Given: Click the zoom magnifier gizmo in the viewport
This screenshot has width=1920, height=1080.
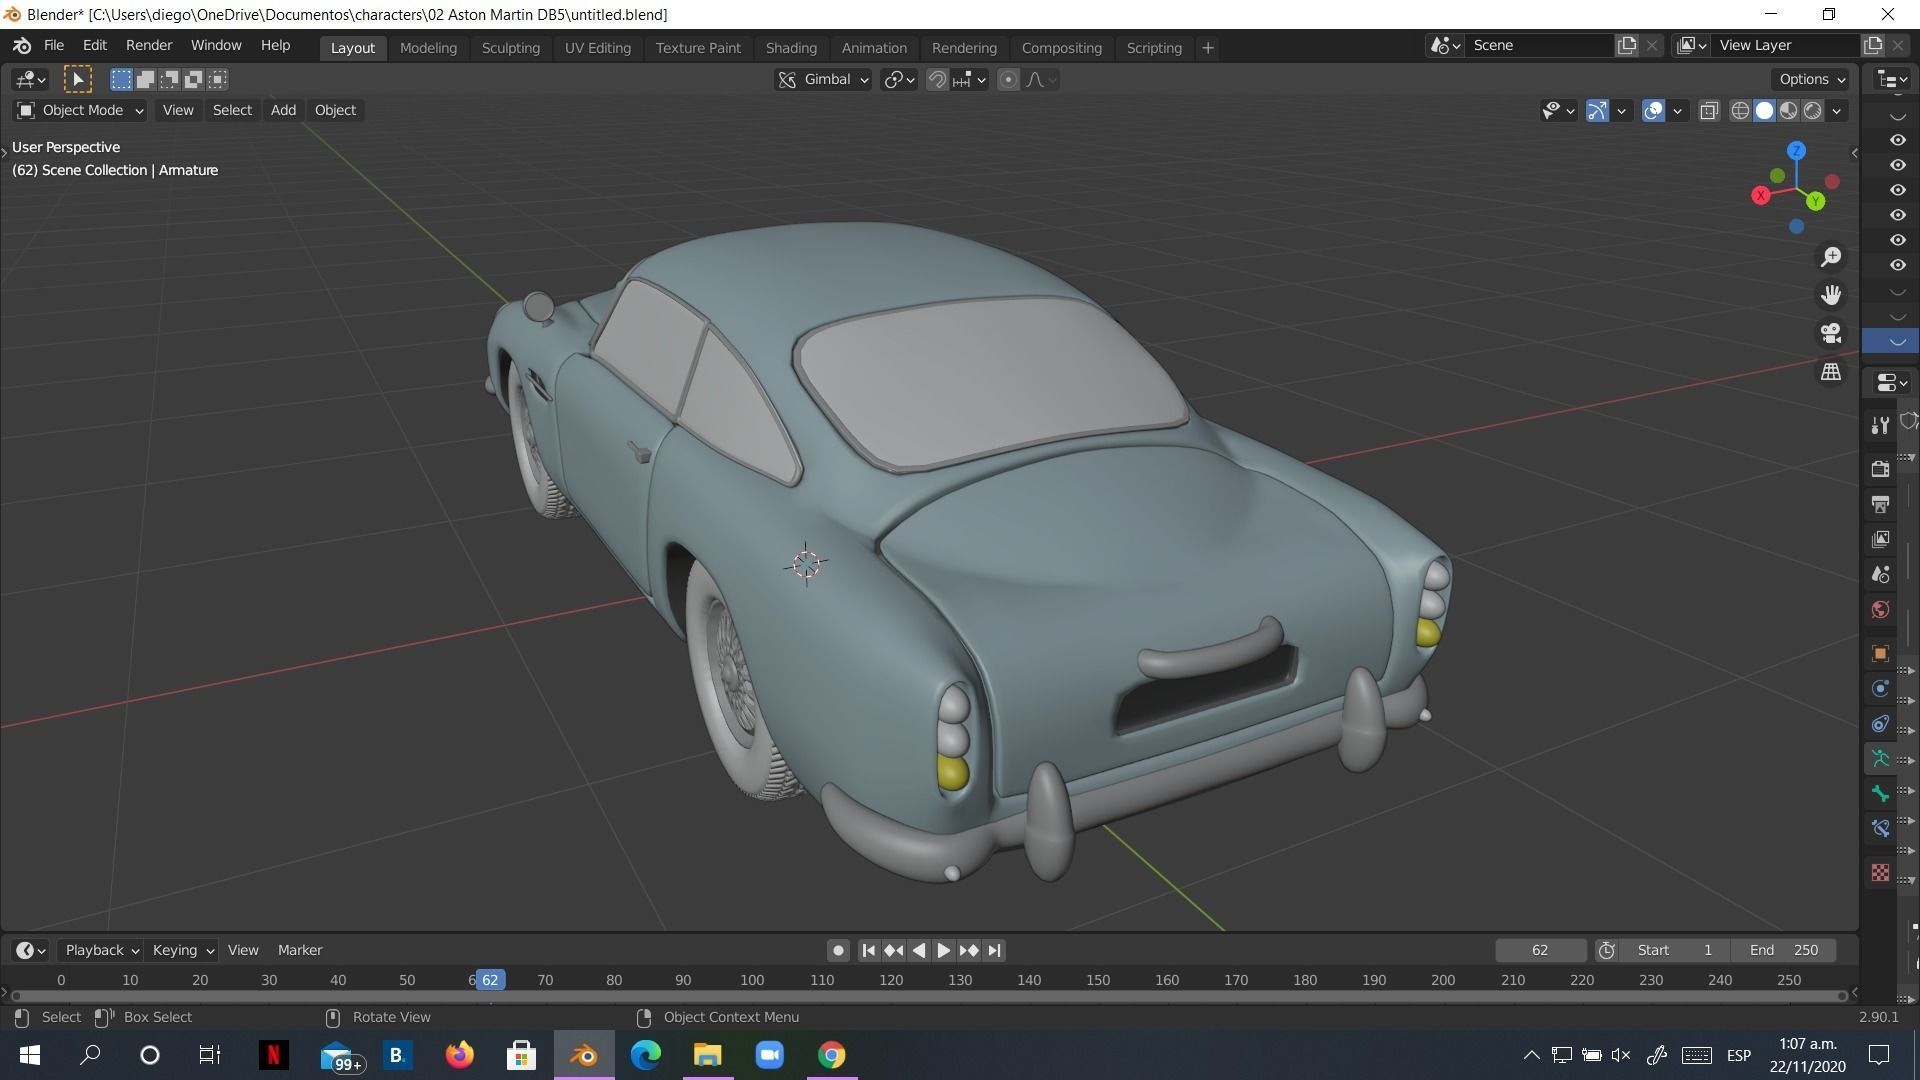Looking at the screenshot, I should (x=1831, y=257).
